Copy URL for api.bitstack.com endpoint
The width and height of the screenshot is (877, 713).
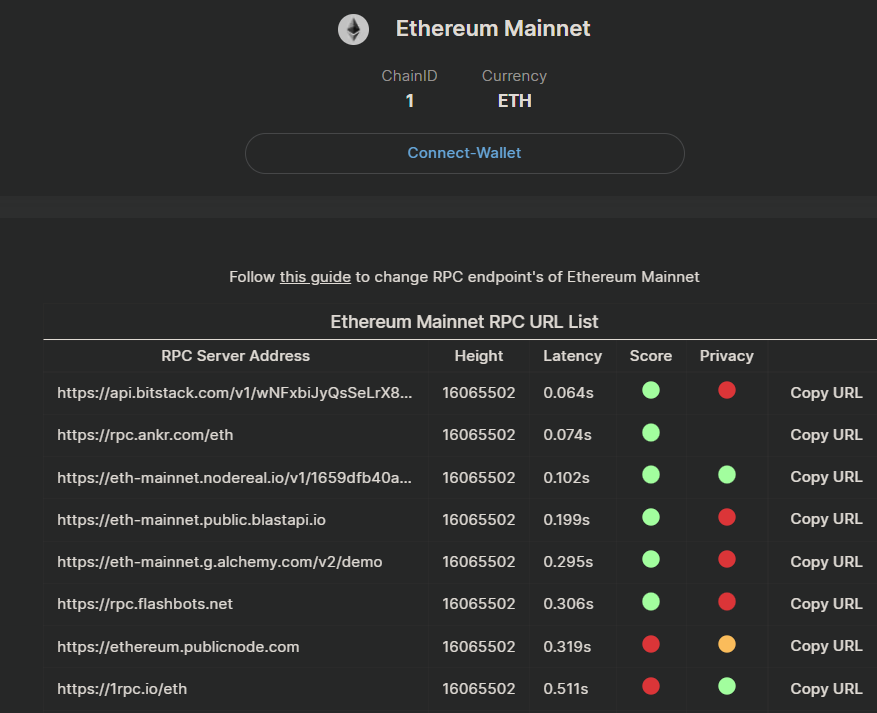826,393
